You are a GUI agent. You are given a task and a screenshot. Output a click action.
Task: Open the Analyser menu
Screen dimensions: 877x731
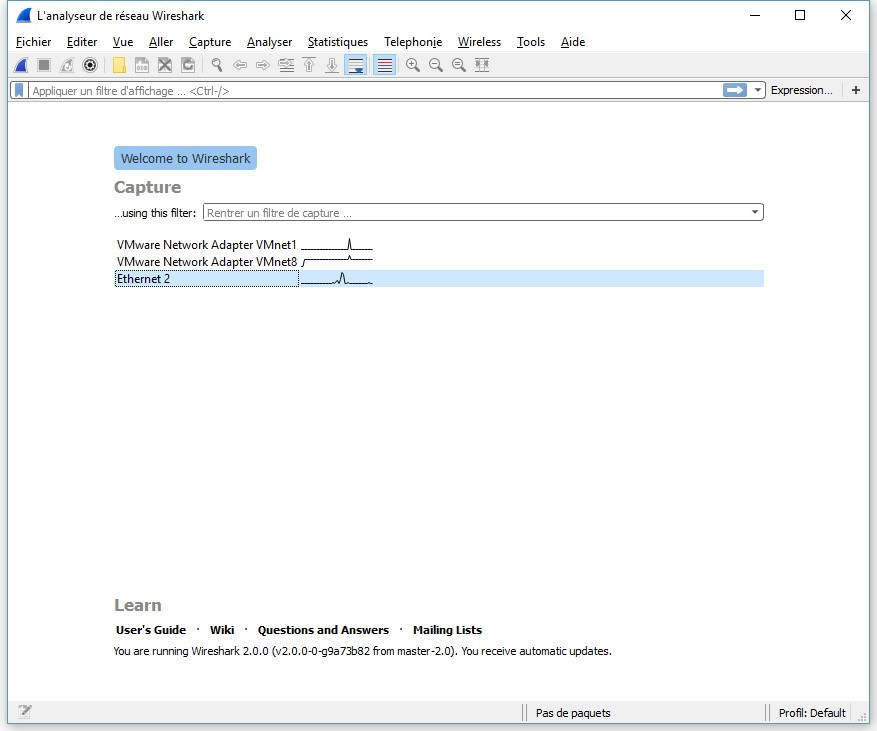tap(270, 42)
